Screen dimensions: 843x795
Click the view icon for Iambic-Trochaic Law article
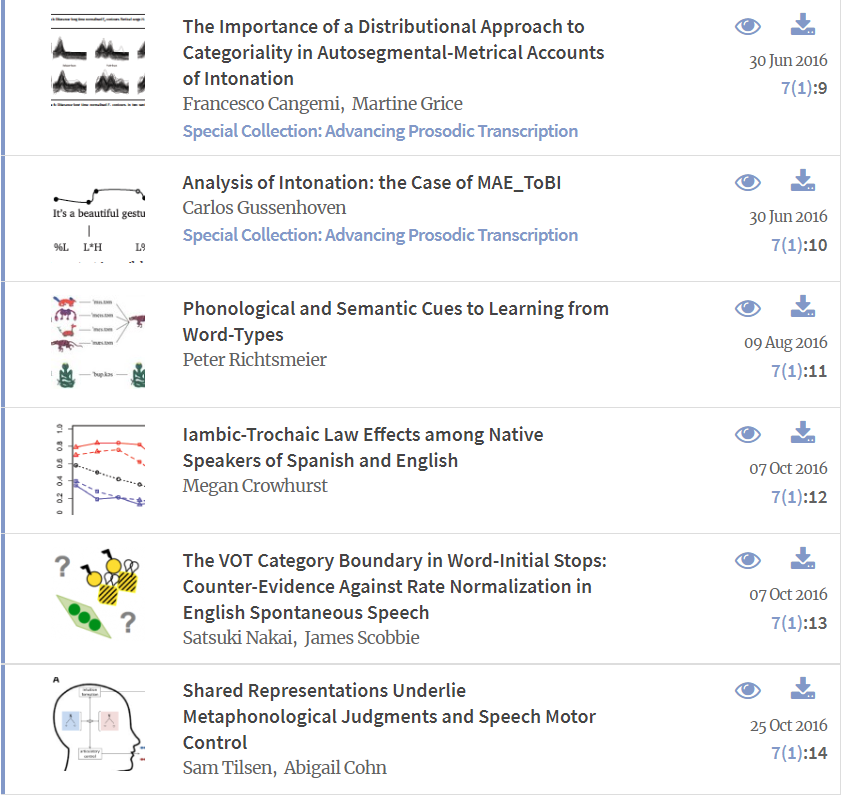[748, 434]
